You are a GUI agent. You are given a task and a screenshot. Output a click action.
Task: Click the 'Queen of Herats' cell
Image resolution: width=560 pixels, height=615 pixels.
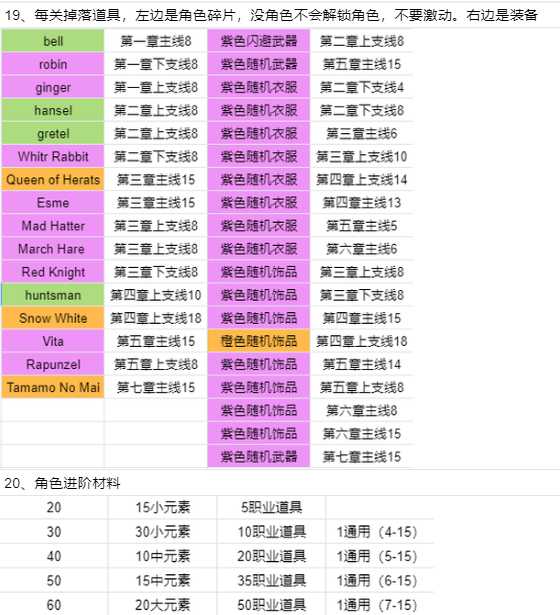click(x=53, y=180)
